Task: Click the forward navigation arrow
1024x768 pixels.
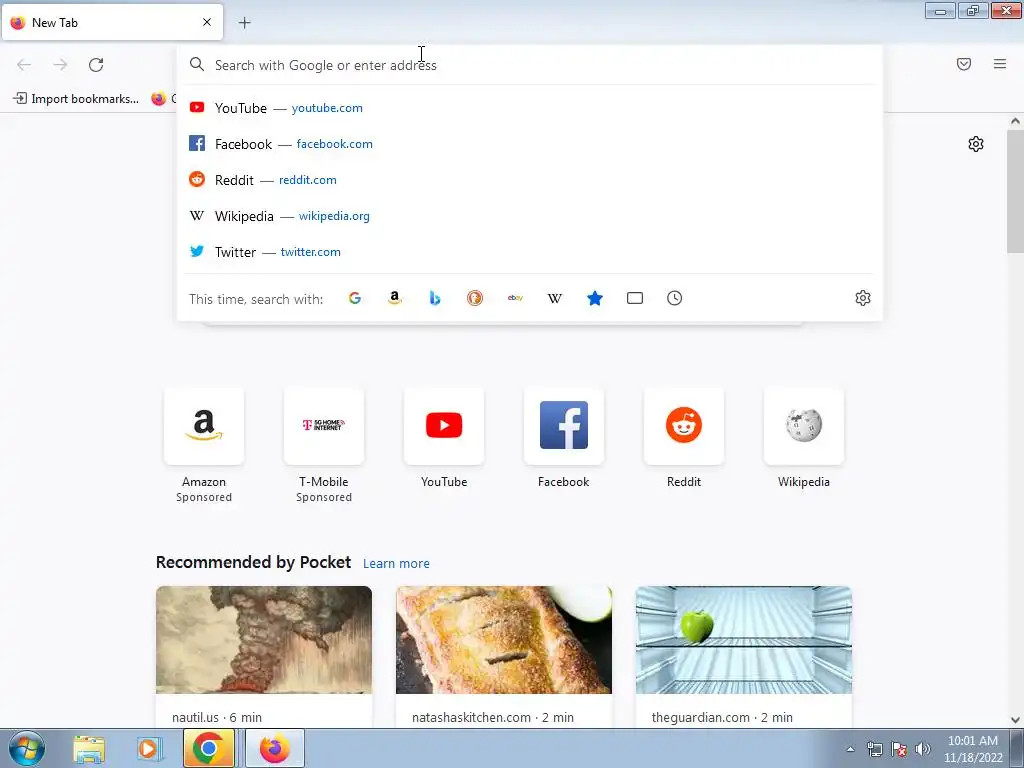Action: coord(60,65)
